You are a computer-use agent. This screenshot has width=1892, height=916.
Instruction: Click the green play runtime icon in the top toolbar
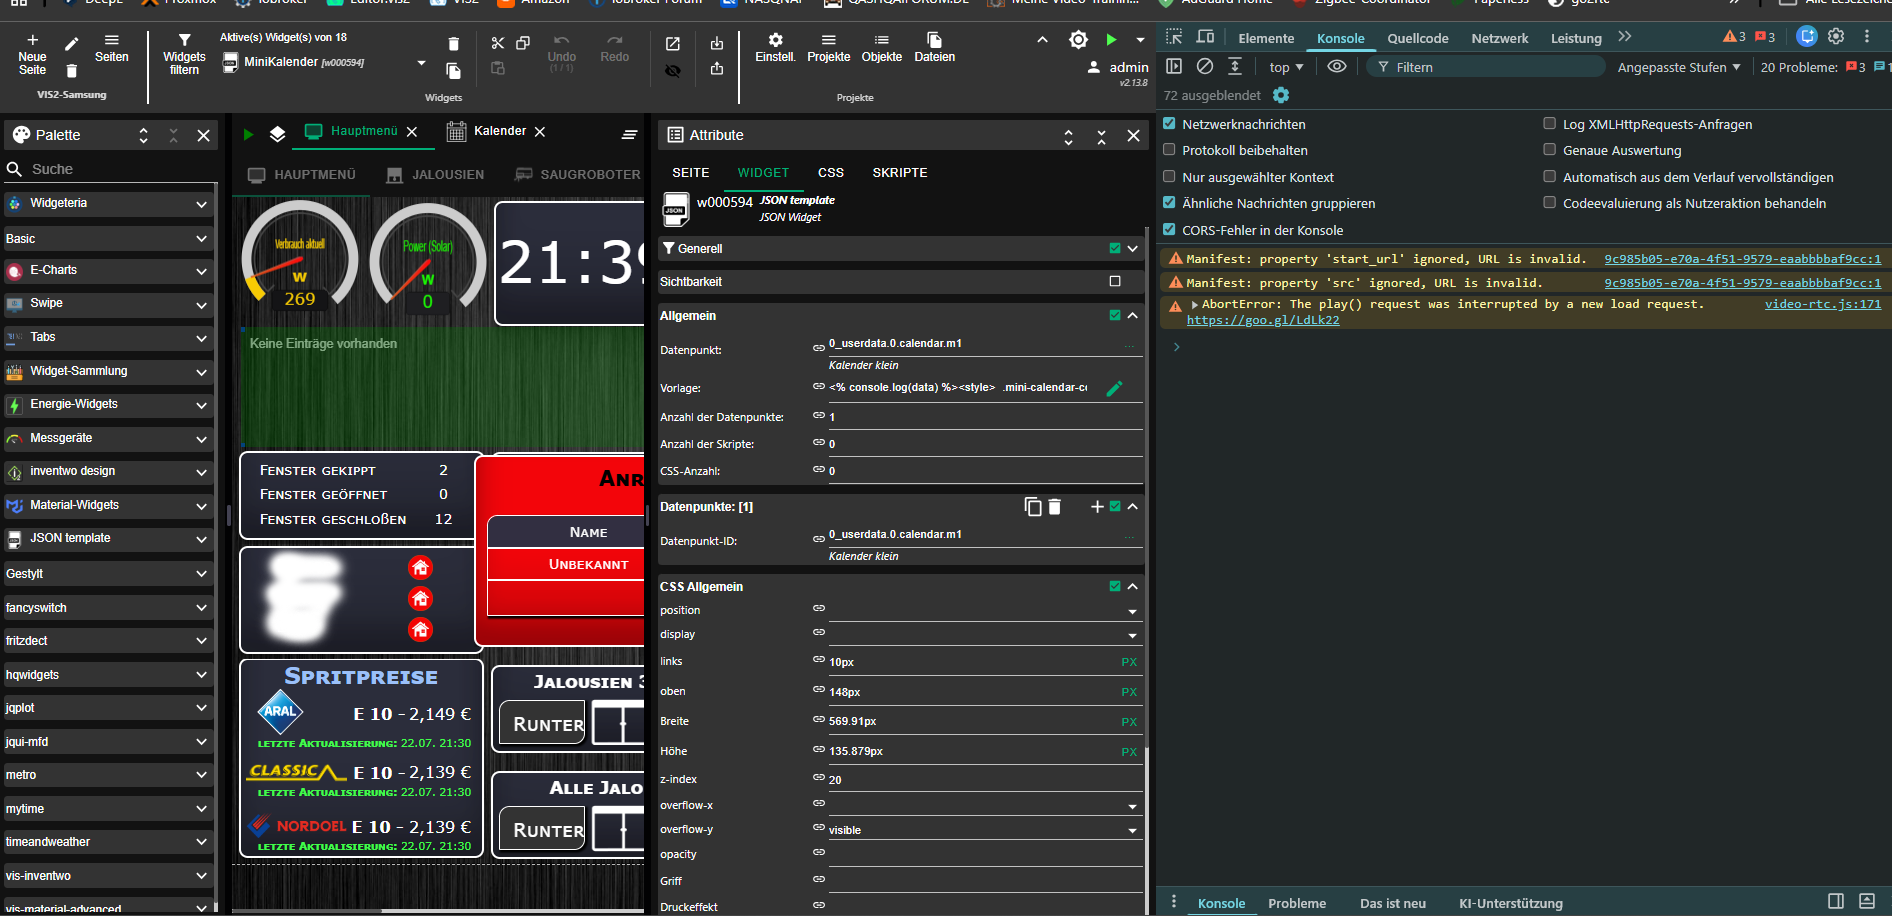1111,40
